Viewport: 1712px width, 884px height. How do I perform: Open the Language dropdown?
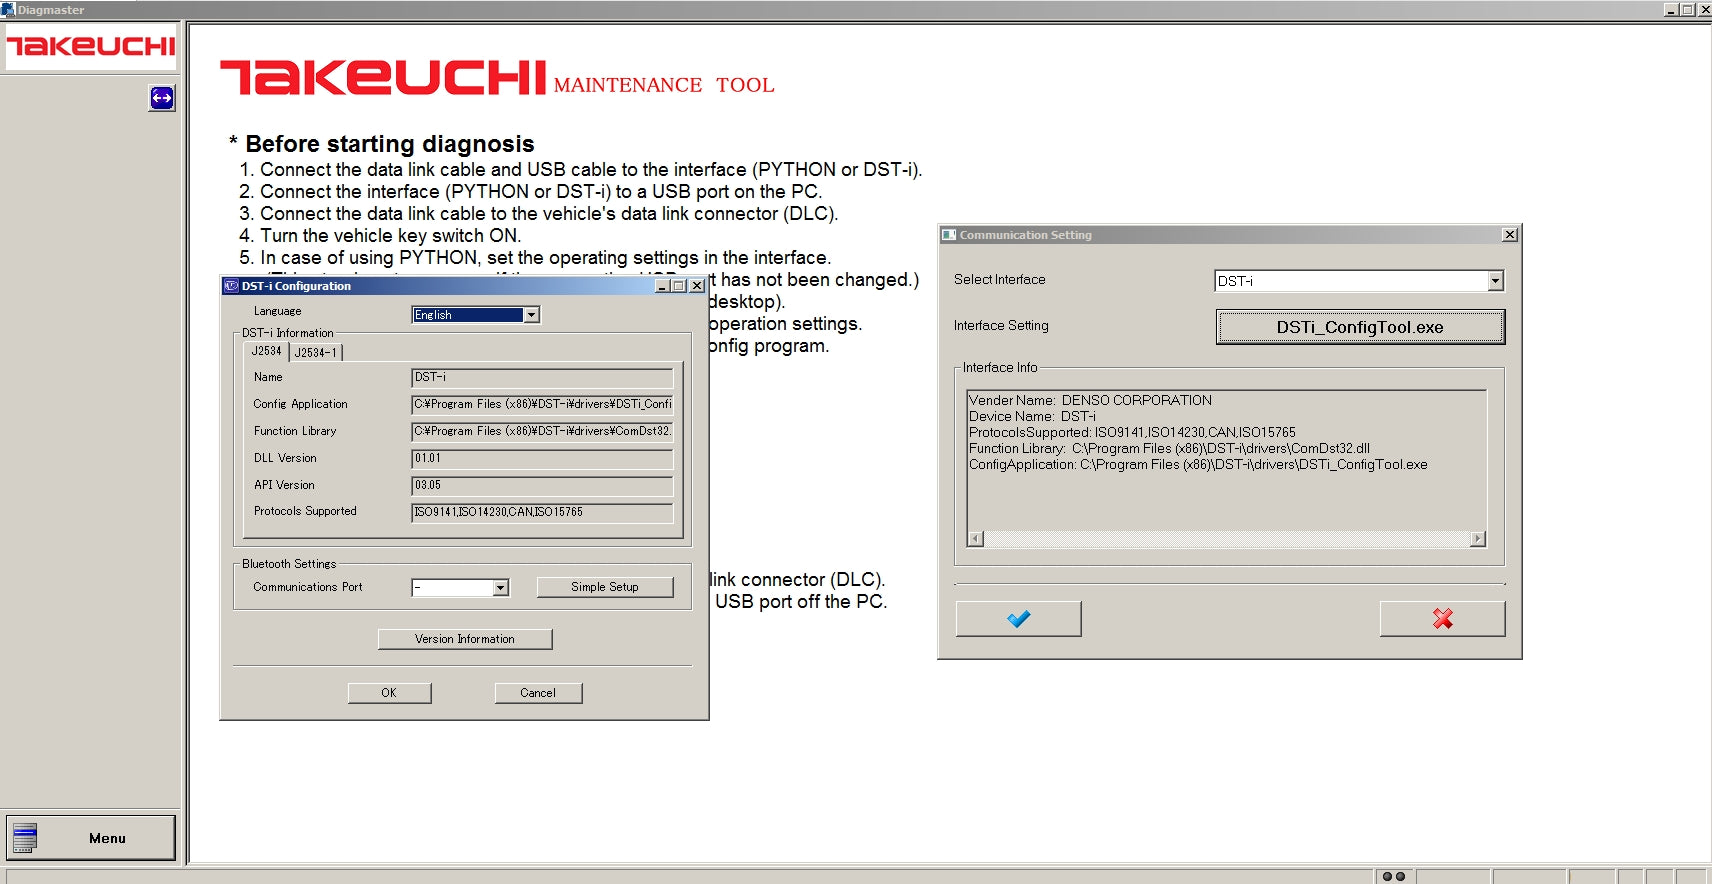pos(532,315)
